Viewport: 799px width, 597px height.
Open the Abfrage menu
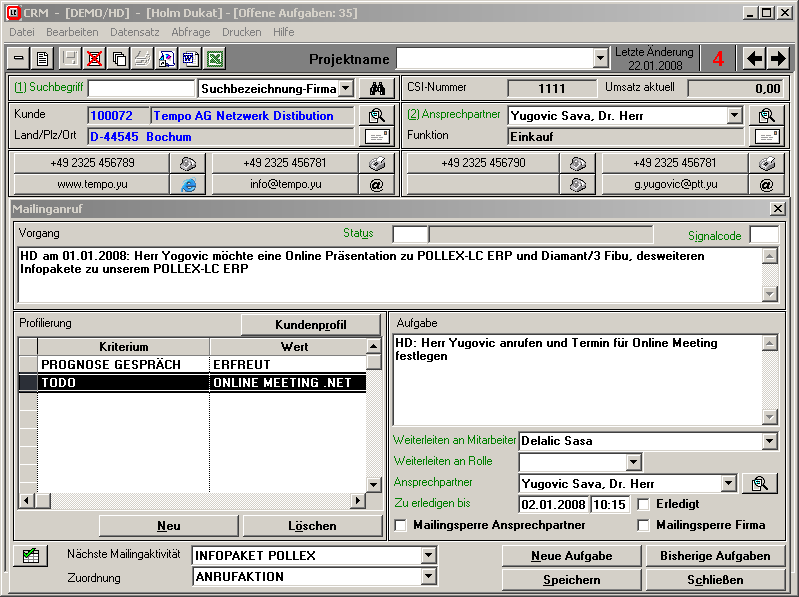coord(190,32)
